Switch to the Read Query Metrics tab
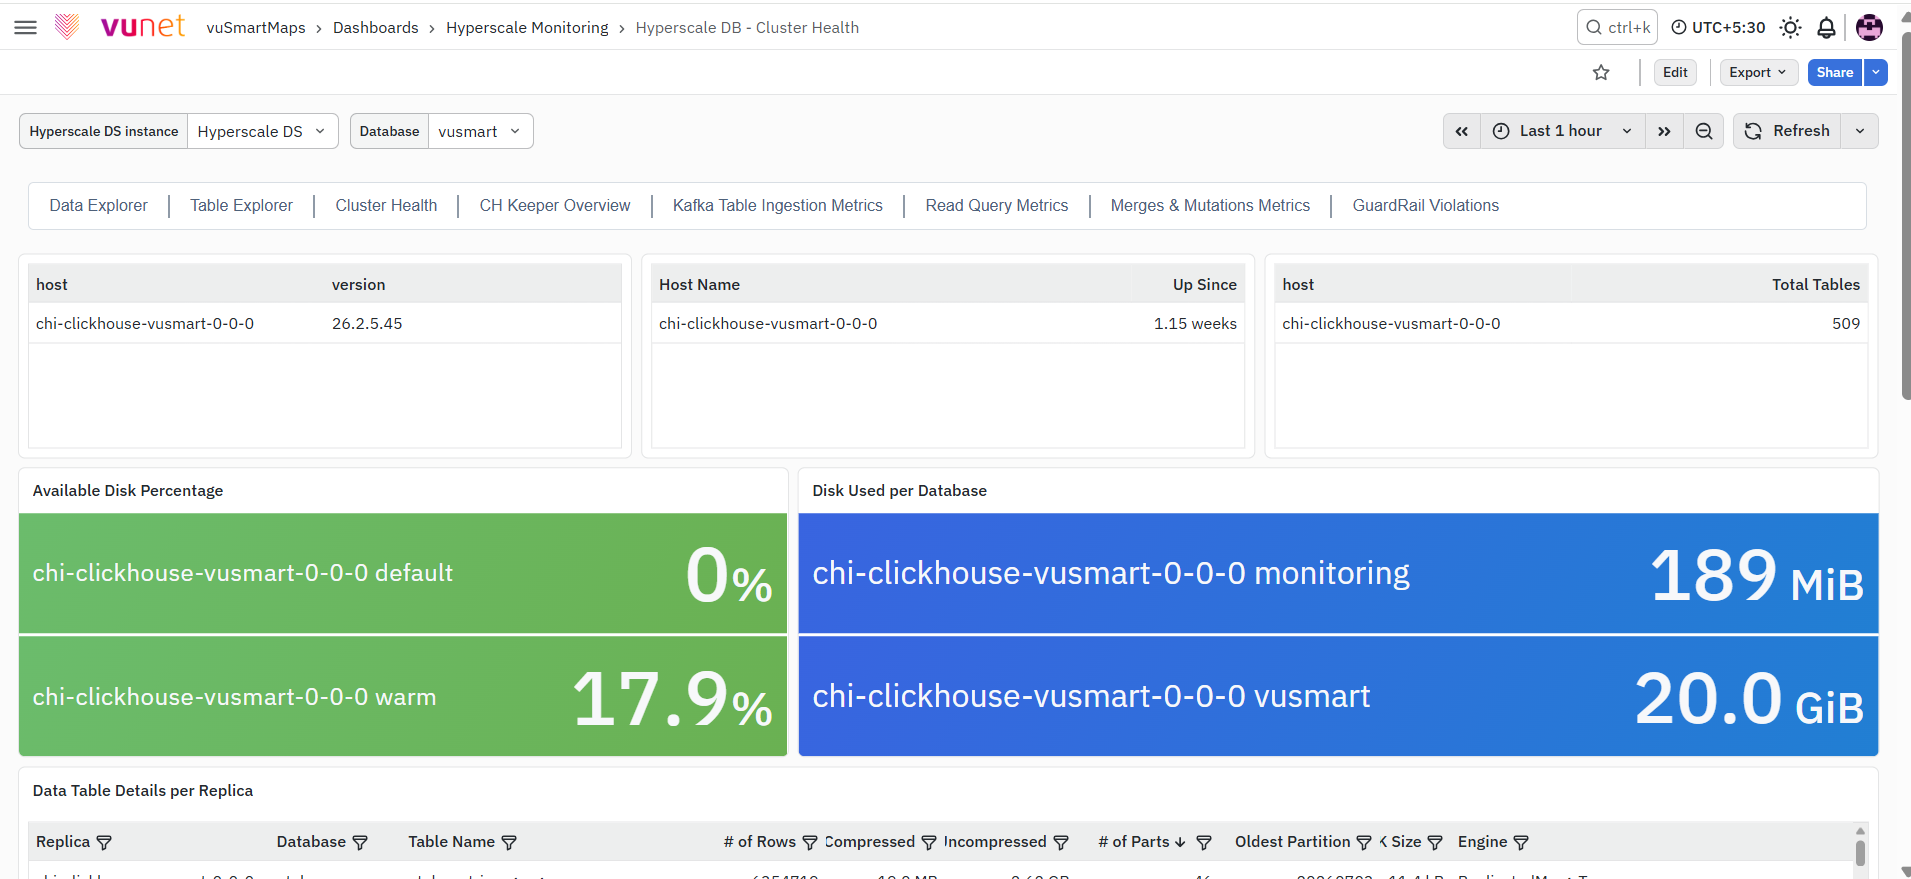1911x879 pixels. pyautogui.click(x=997, y=205)
